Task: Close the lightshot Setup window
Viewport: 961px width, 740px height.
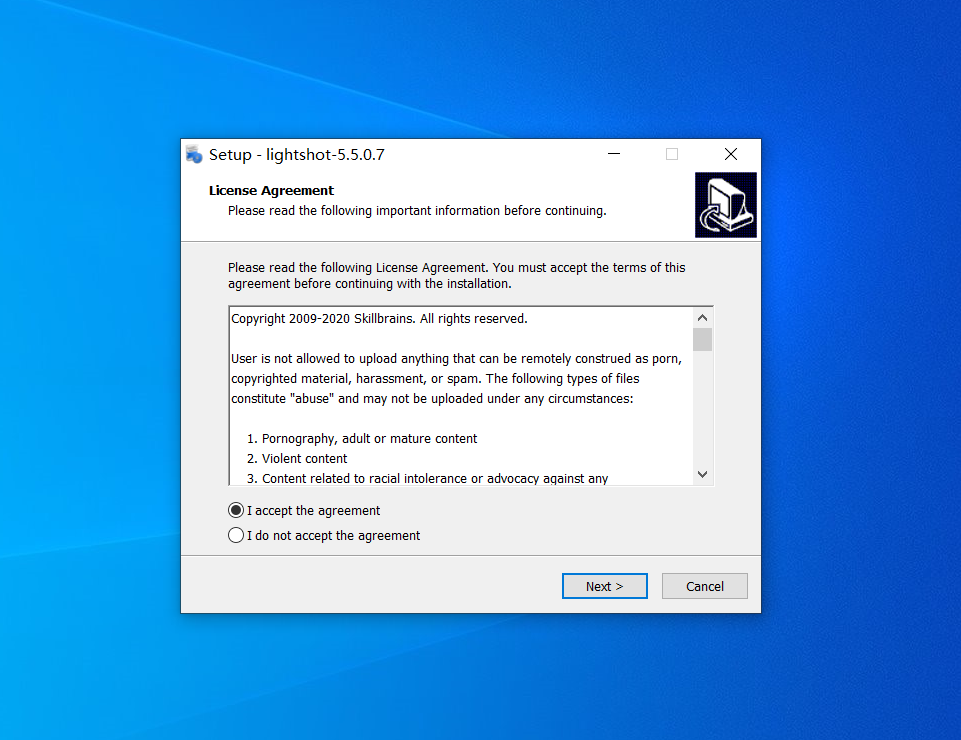Action: pos(731,154)
